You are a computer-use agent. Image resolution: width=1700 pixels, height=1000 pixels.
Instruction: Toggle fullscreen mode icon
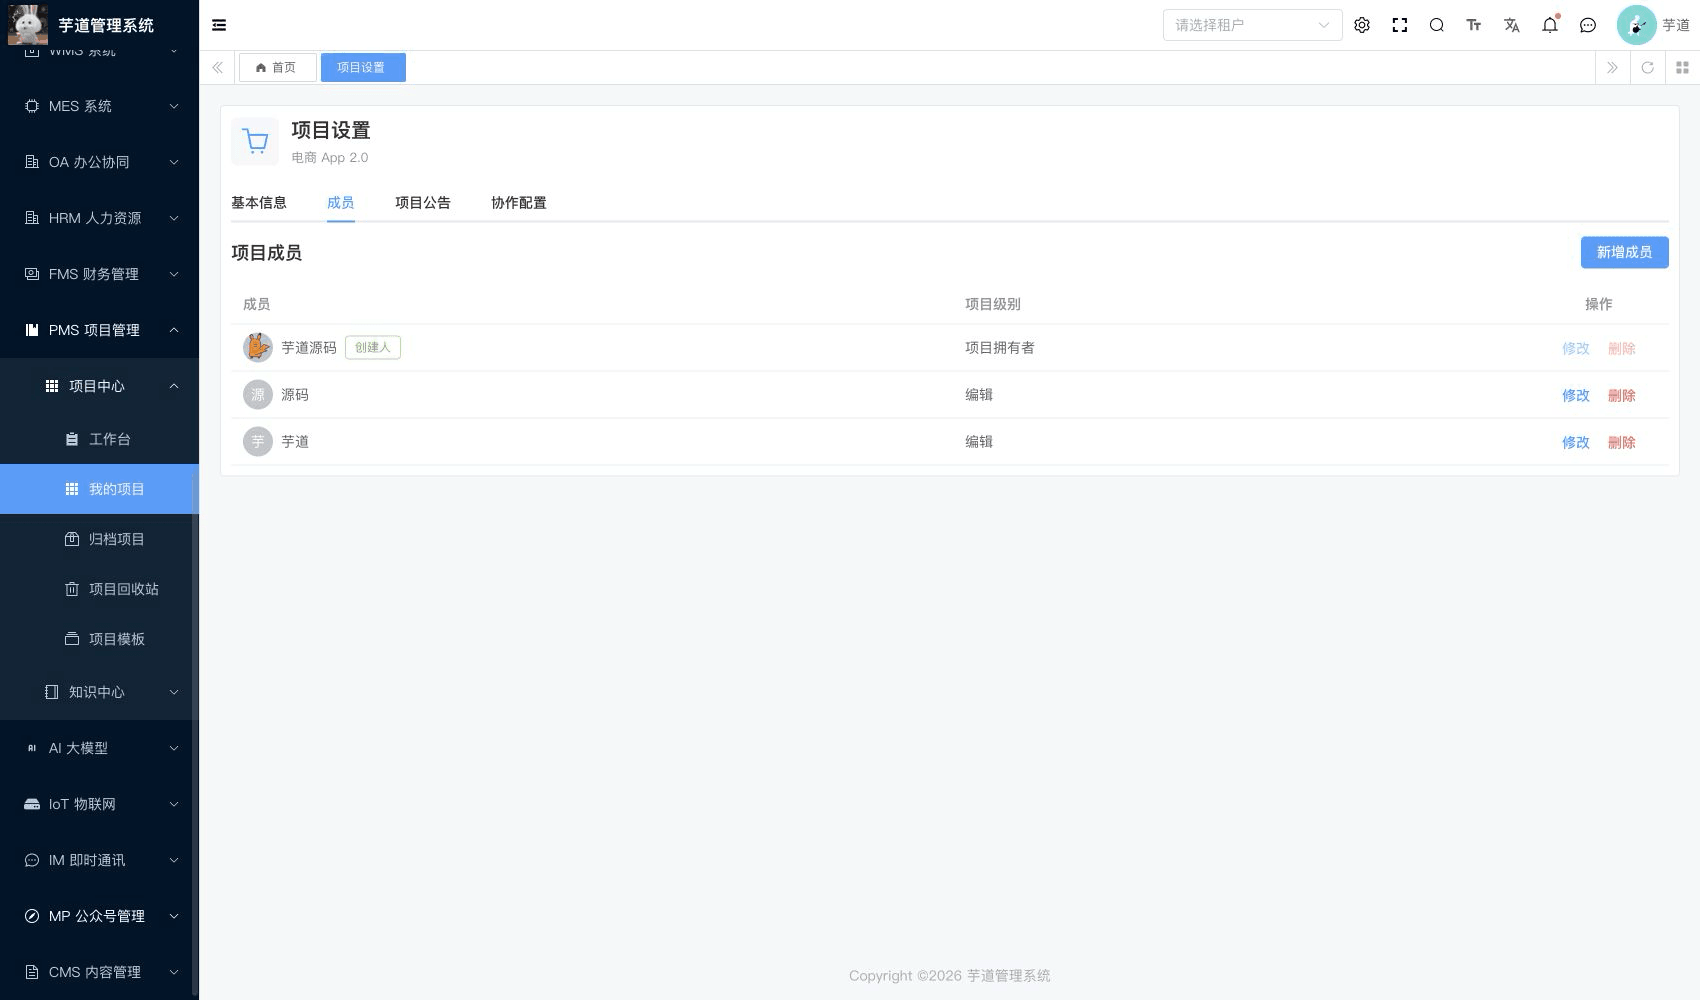tap(1400, 25)
